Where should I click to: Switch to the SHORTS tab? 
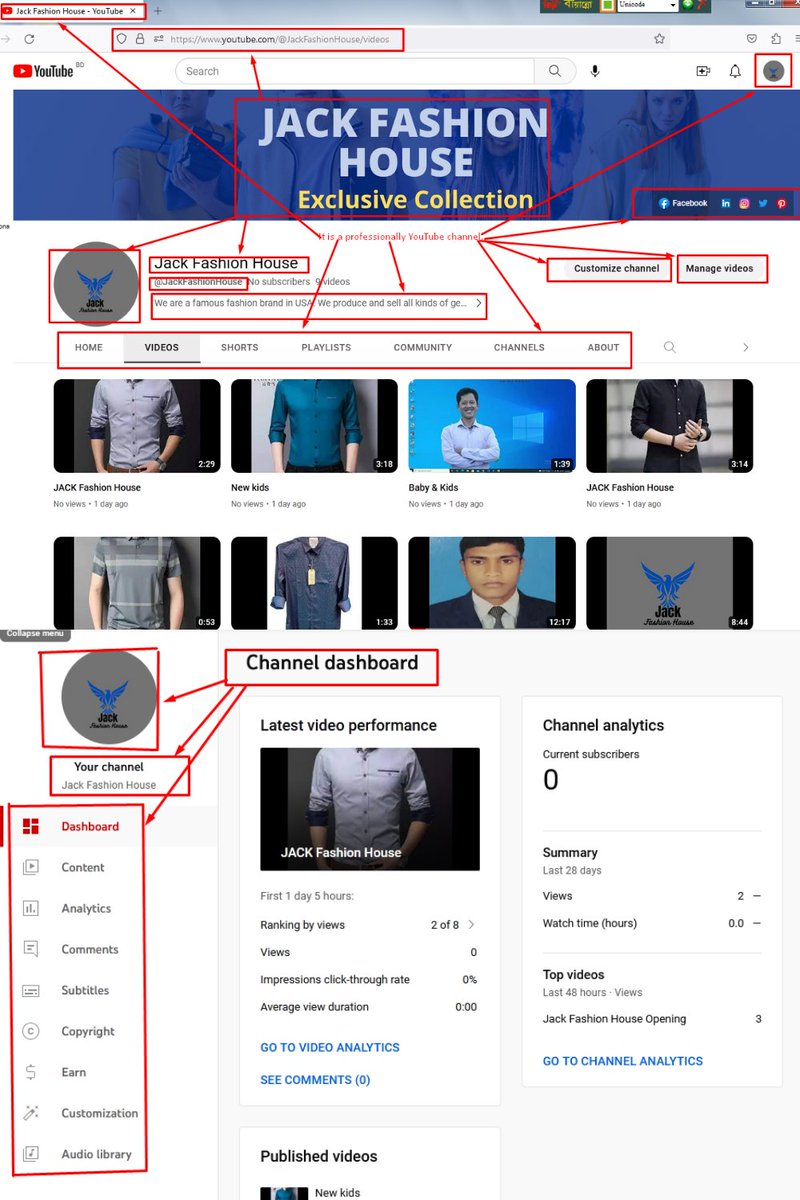pos(239,348)
